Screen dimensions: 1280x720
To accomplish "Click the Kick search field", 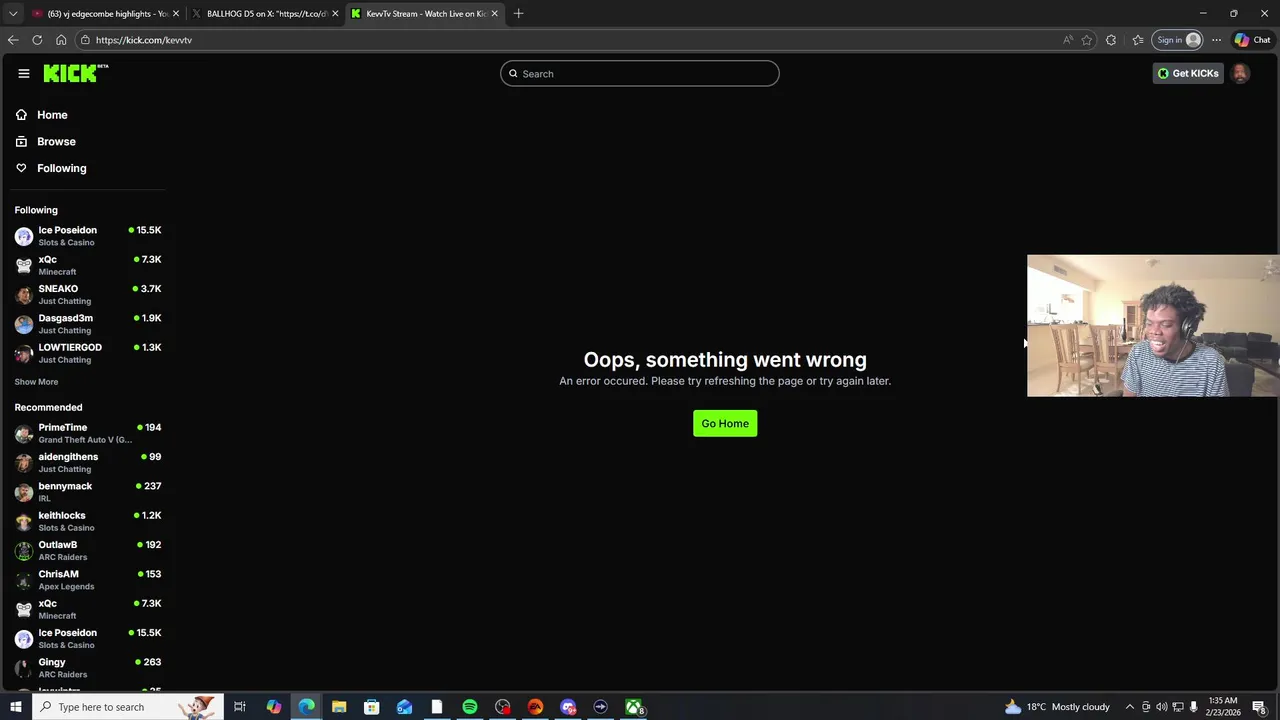I will 640,73.
